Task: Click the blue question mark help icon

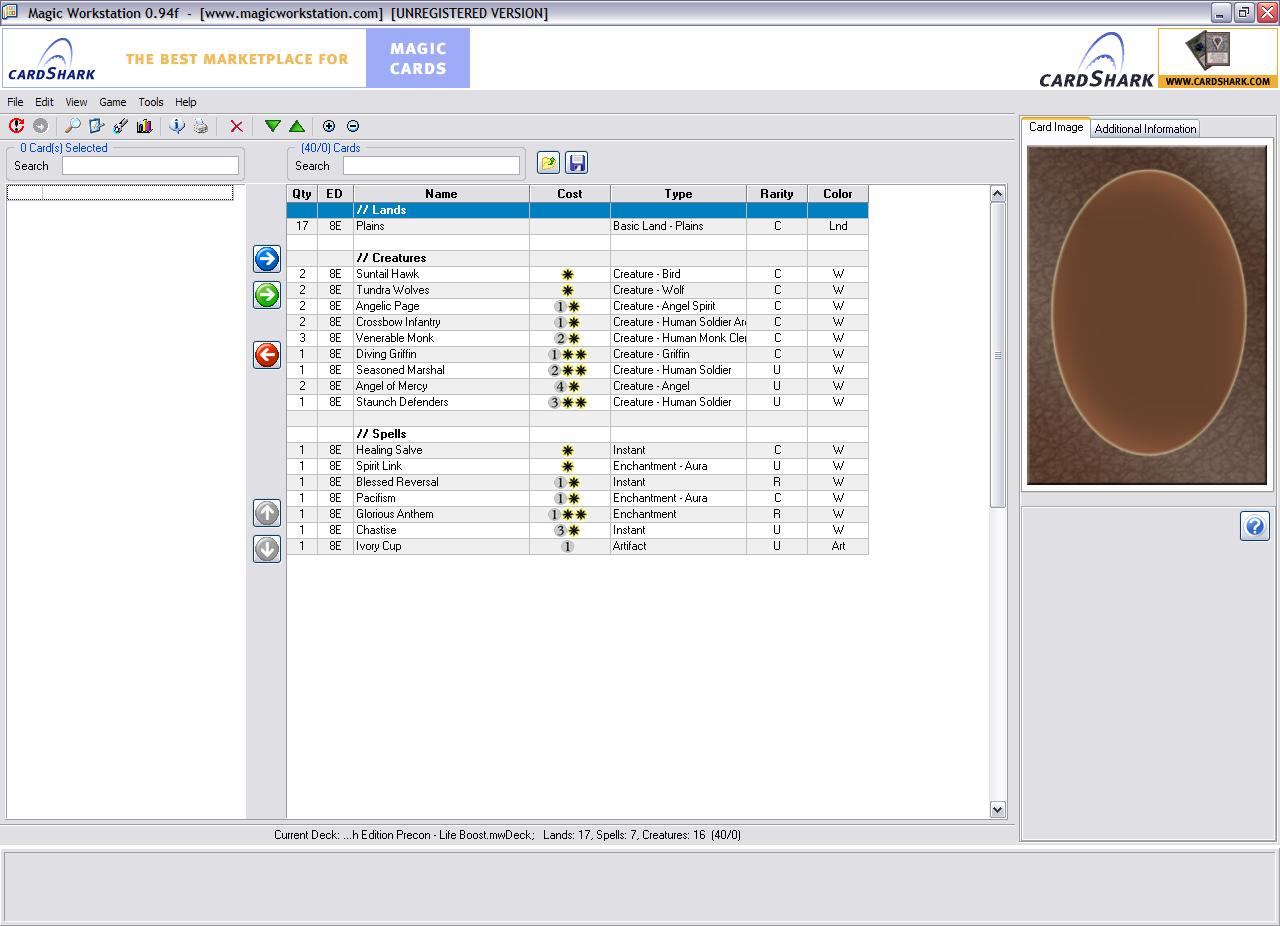Action: coord(1255,526)
